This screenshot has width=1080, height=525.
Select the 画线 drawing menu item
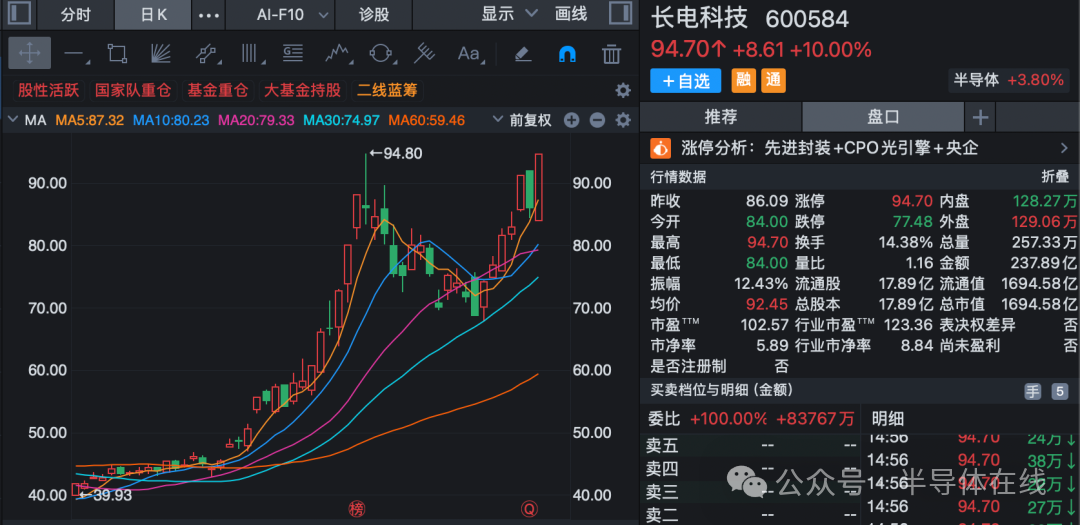coord(571,14)
